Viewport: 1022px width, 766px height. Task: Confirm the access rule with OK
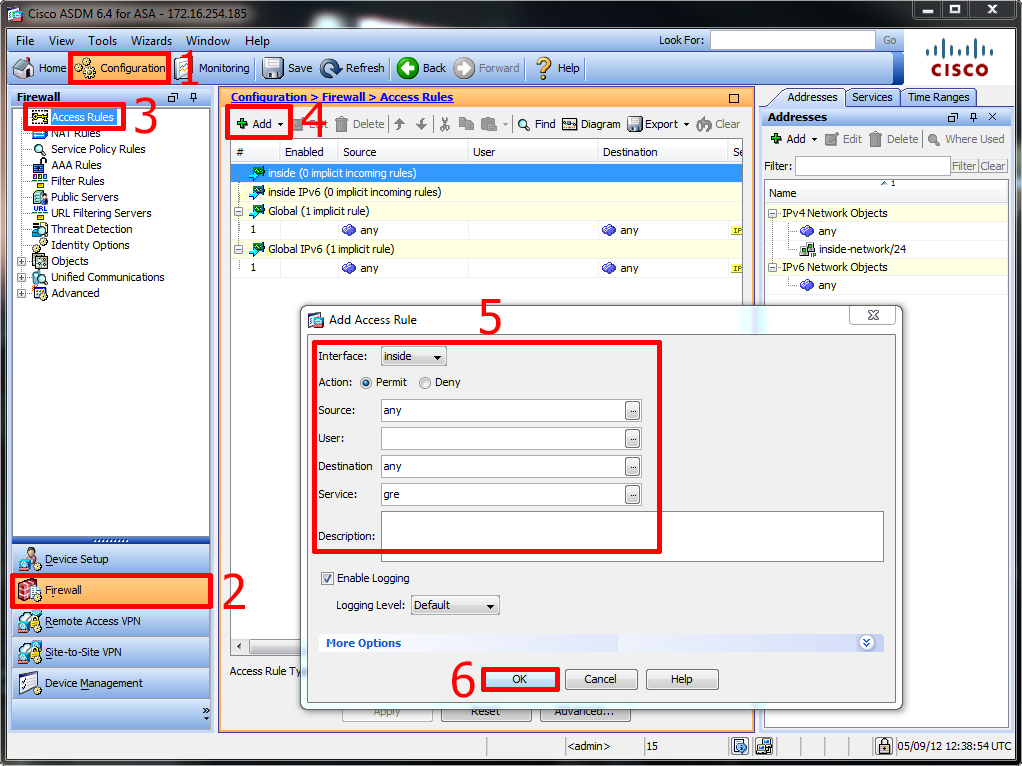click(519, 679)
